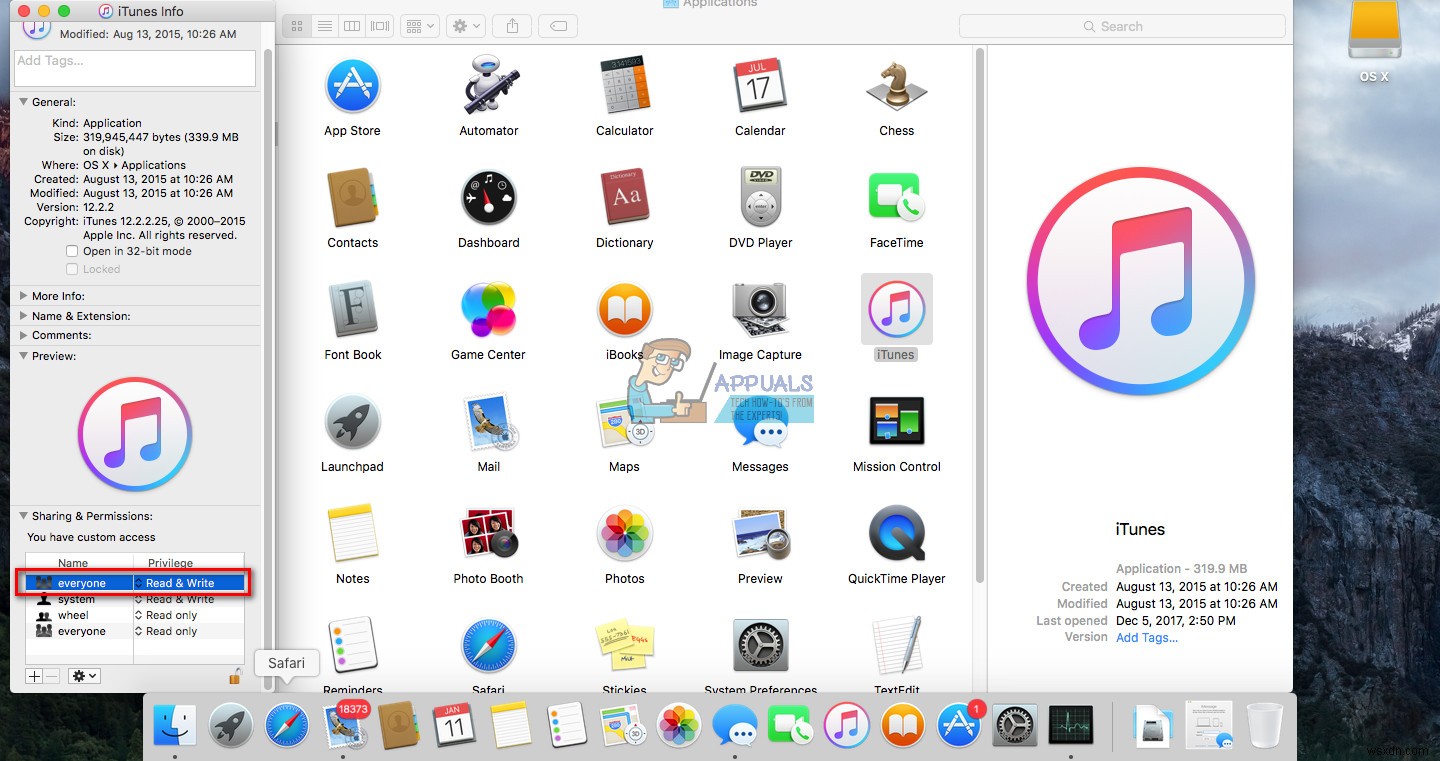Expand the More Info section
The image size is (1440, 761).
click(22, 295)
